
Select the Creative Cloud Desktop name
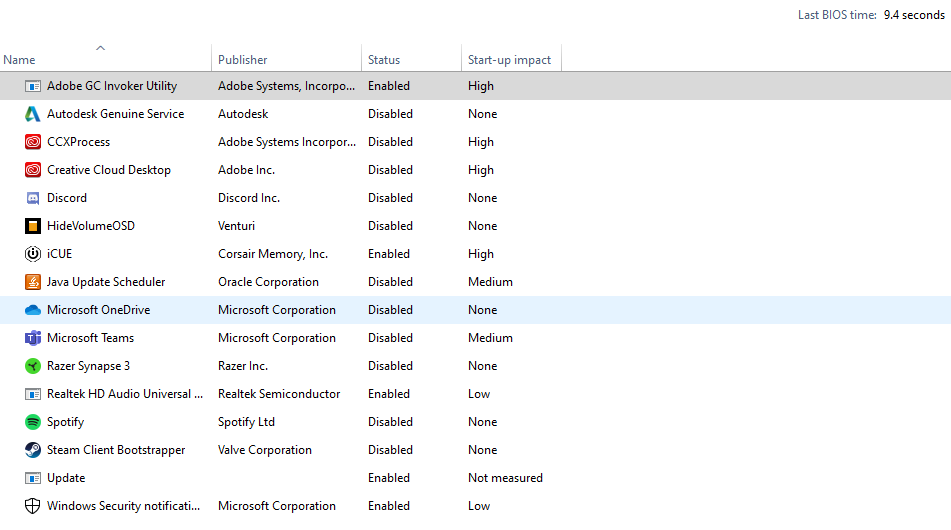(x=109, y=170)
